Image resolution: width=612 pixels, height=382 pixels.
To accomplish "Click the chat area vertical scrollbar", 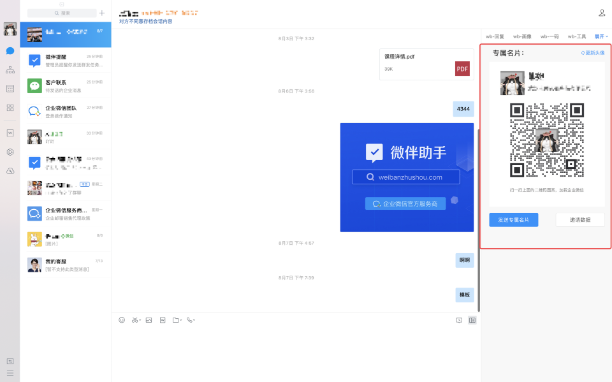I will (479, 220).
